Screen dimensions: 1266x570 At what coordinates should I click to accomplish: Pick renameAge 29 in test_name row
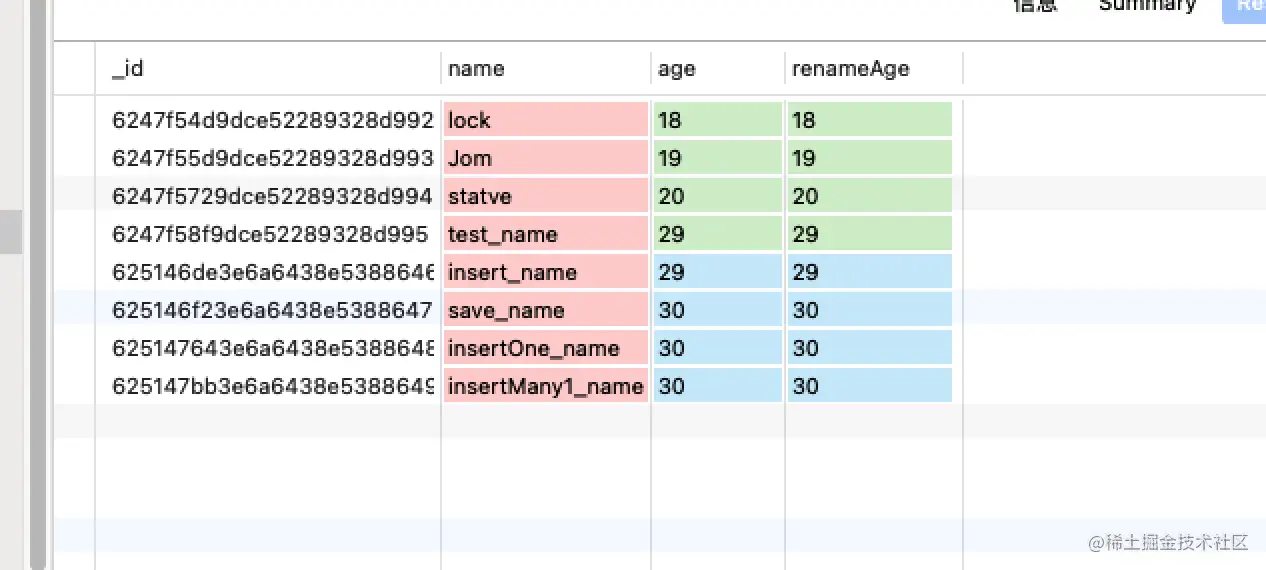click(x=870, y=234)
